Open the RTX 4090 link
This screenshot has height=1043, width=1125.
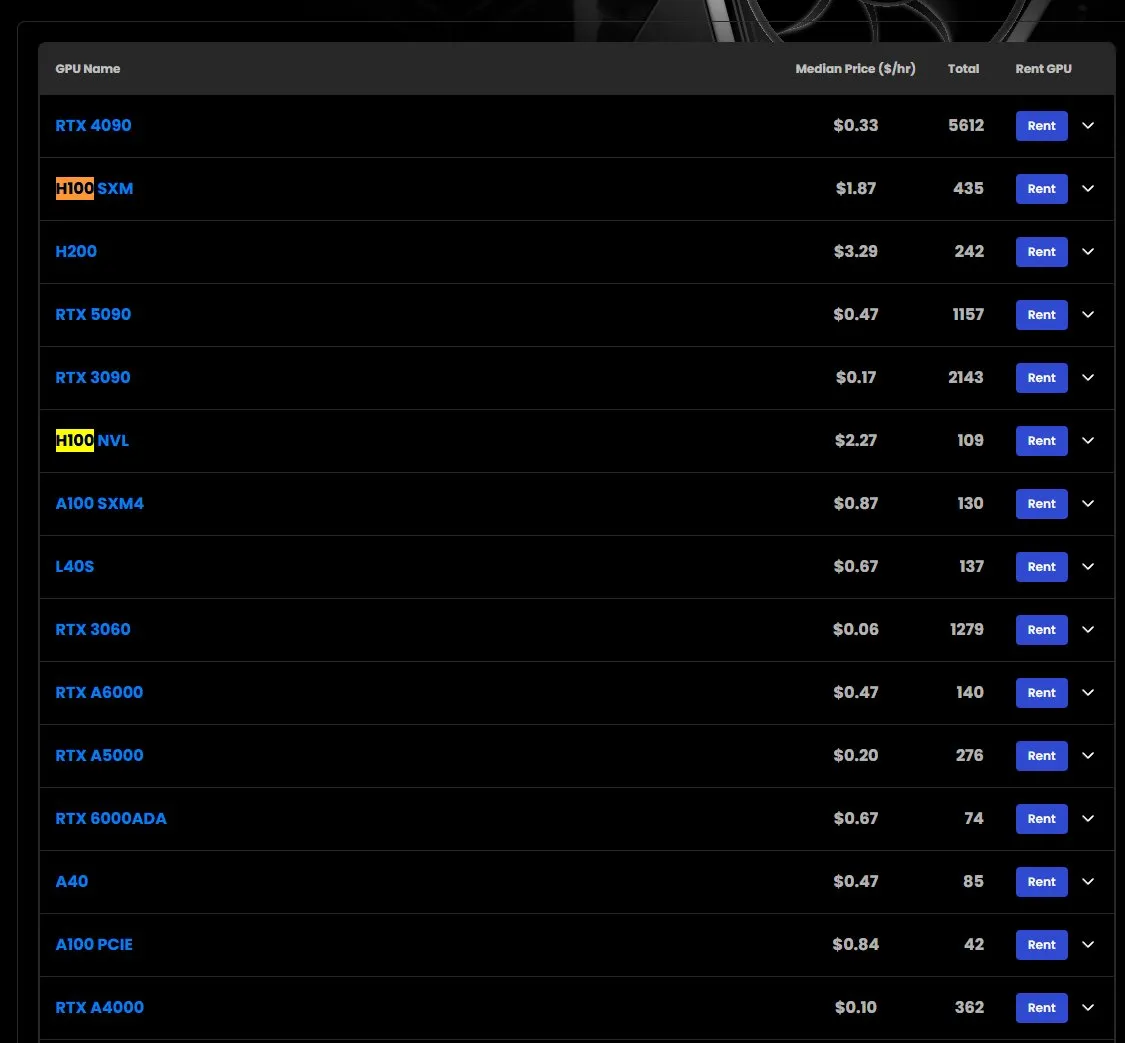click(x=93, y=126)
